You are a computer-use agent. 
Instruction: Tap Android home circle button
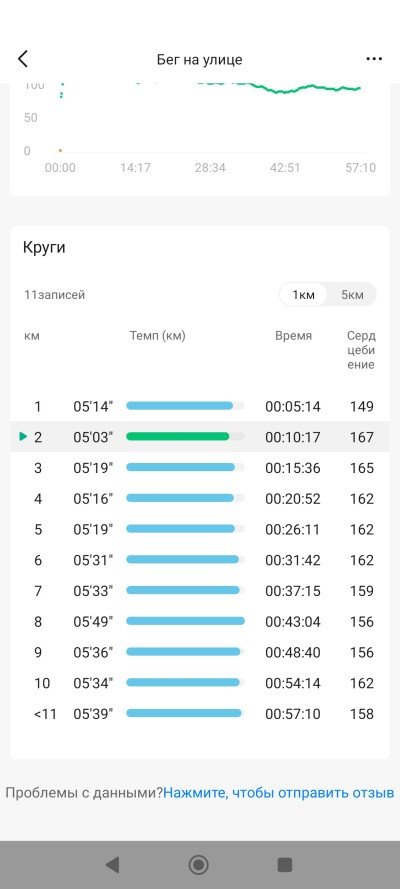(x=198, y=865)
